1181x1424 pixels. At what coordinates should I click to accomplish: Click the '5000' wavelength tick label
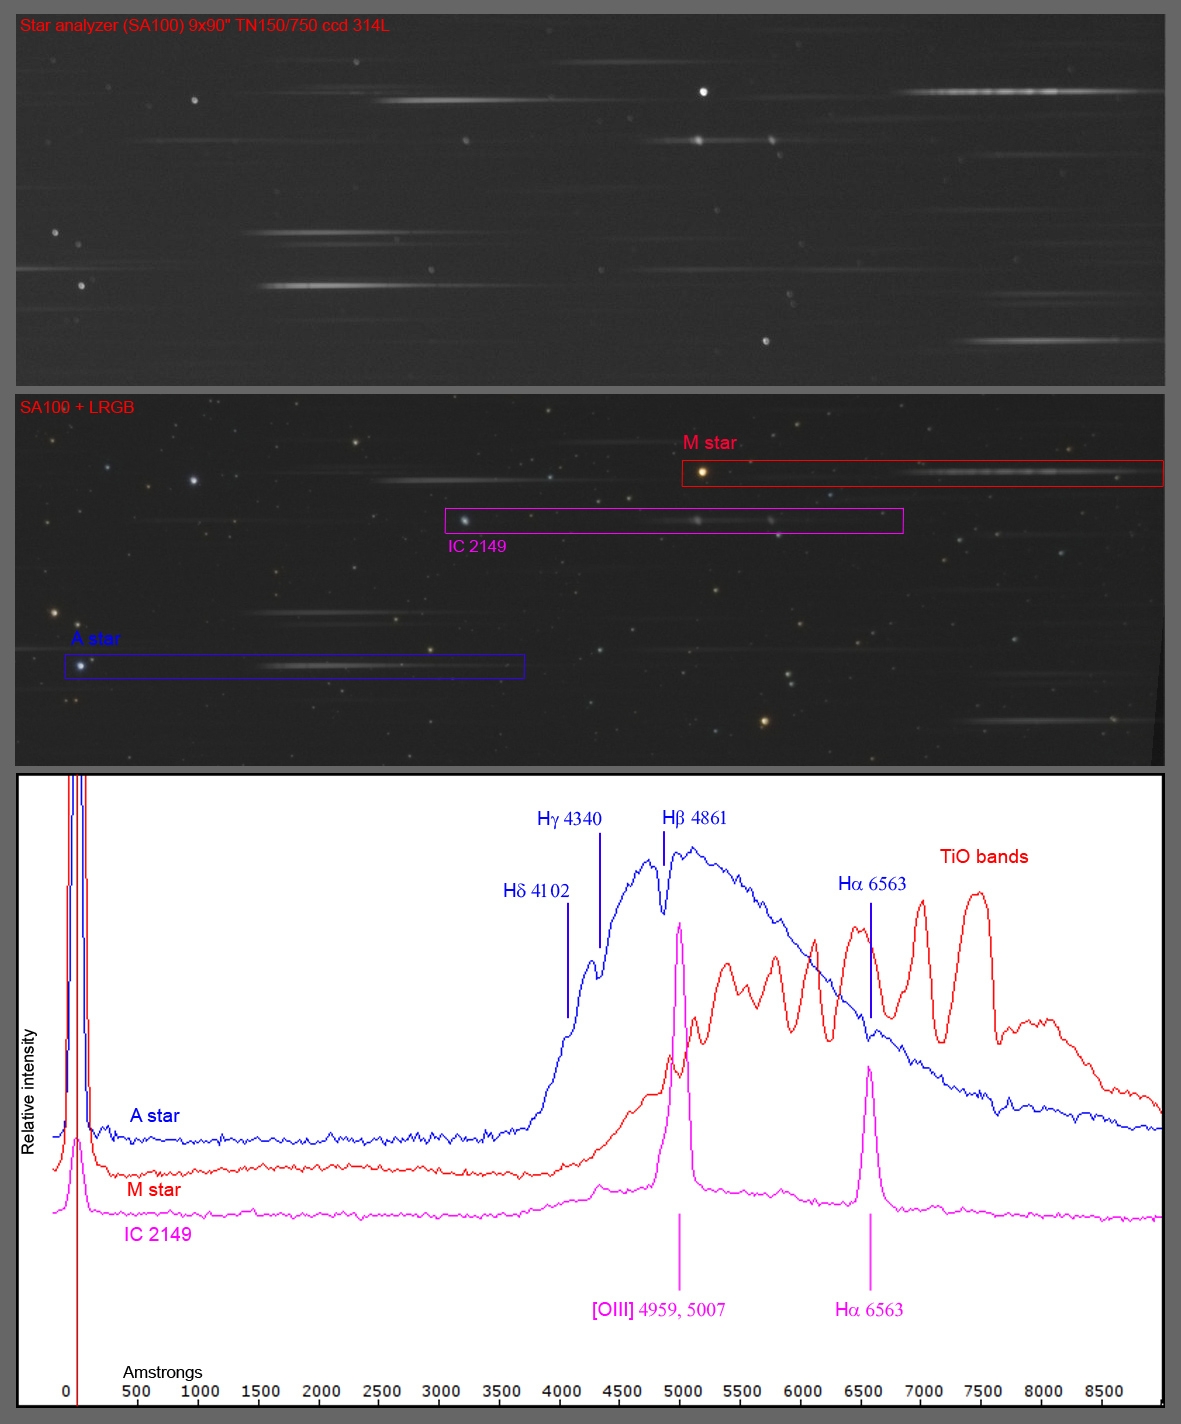(683, 1391)
